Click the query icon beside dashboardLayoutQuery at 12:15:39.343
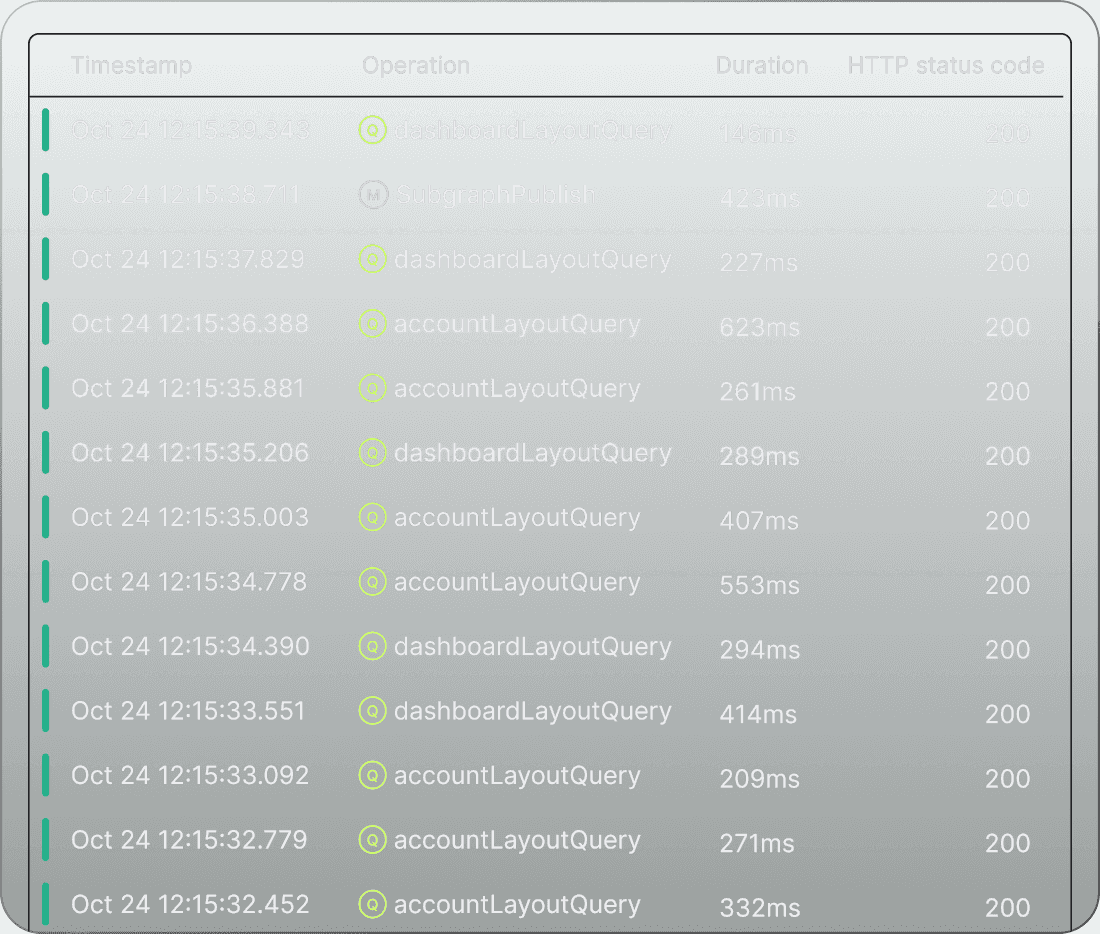 tap(372, 130)
